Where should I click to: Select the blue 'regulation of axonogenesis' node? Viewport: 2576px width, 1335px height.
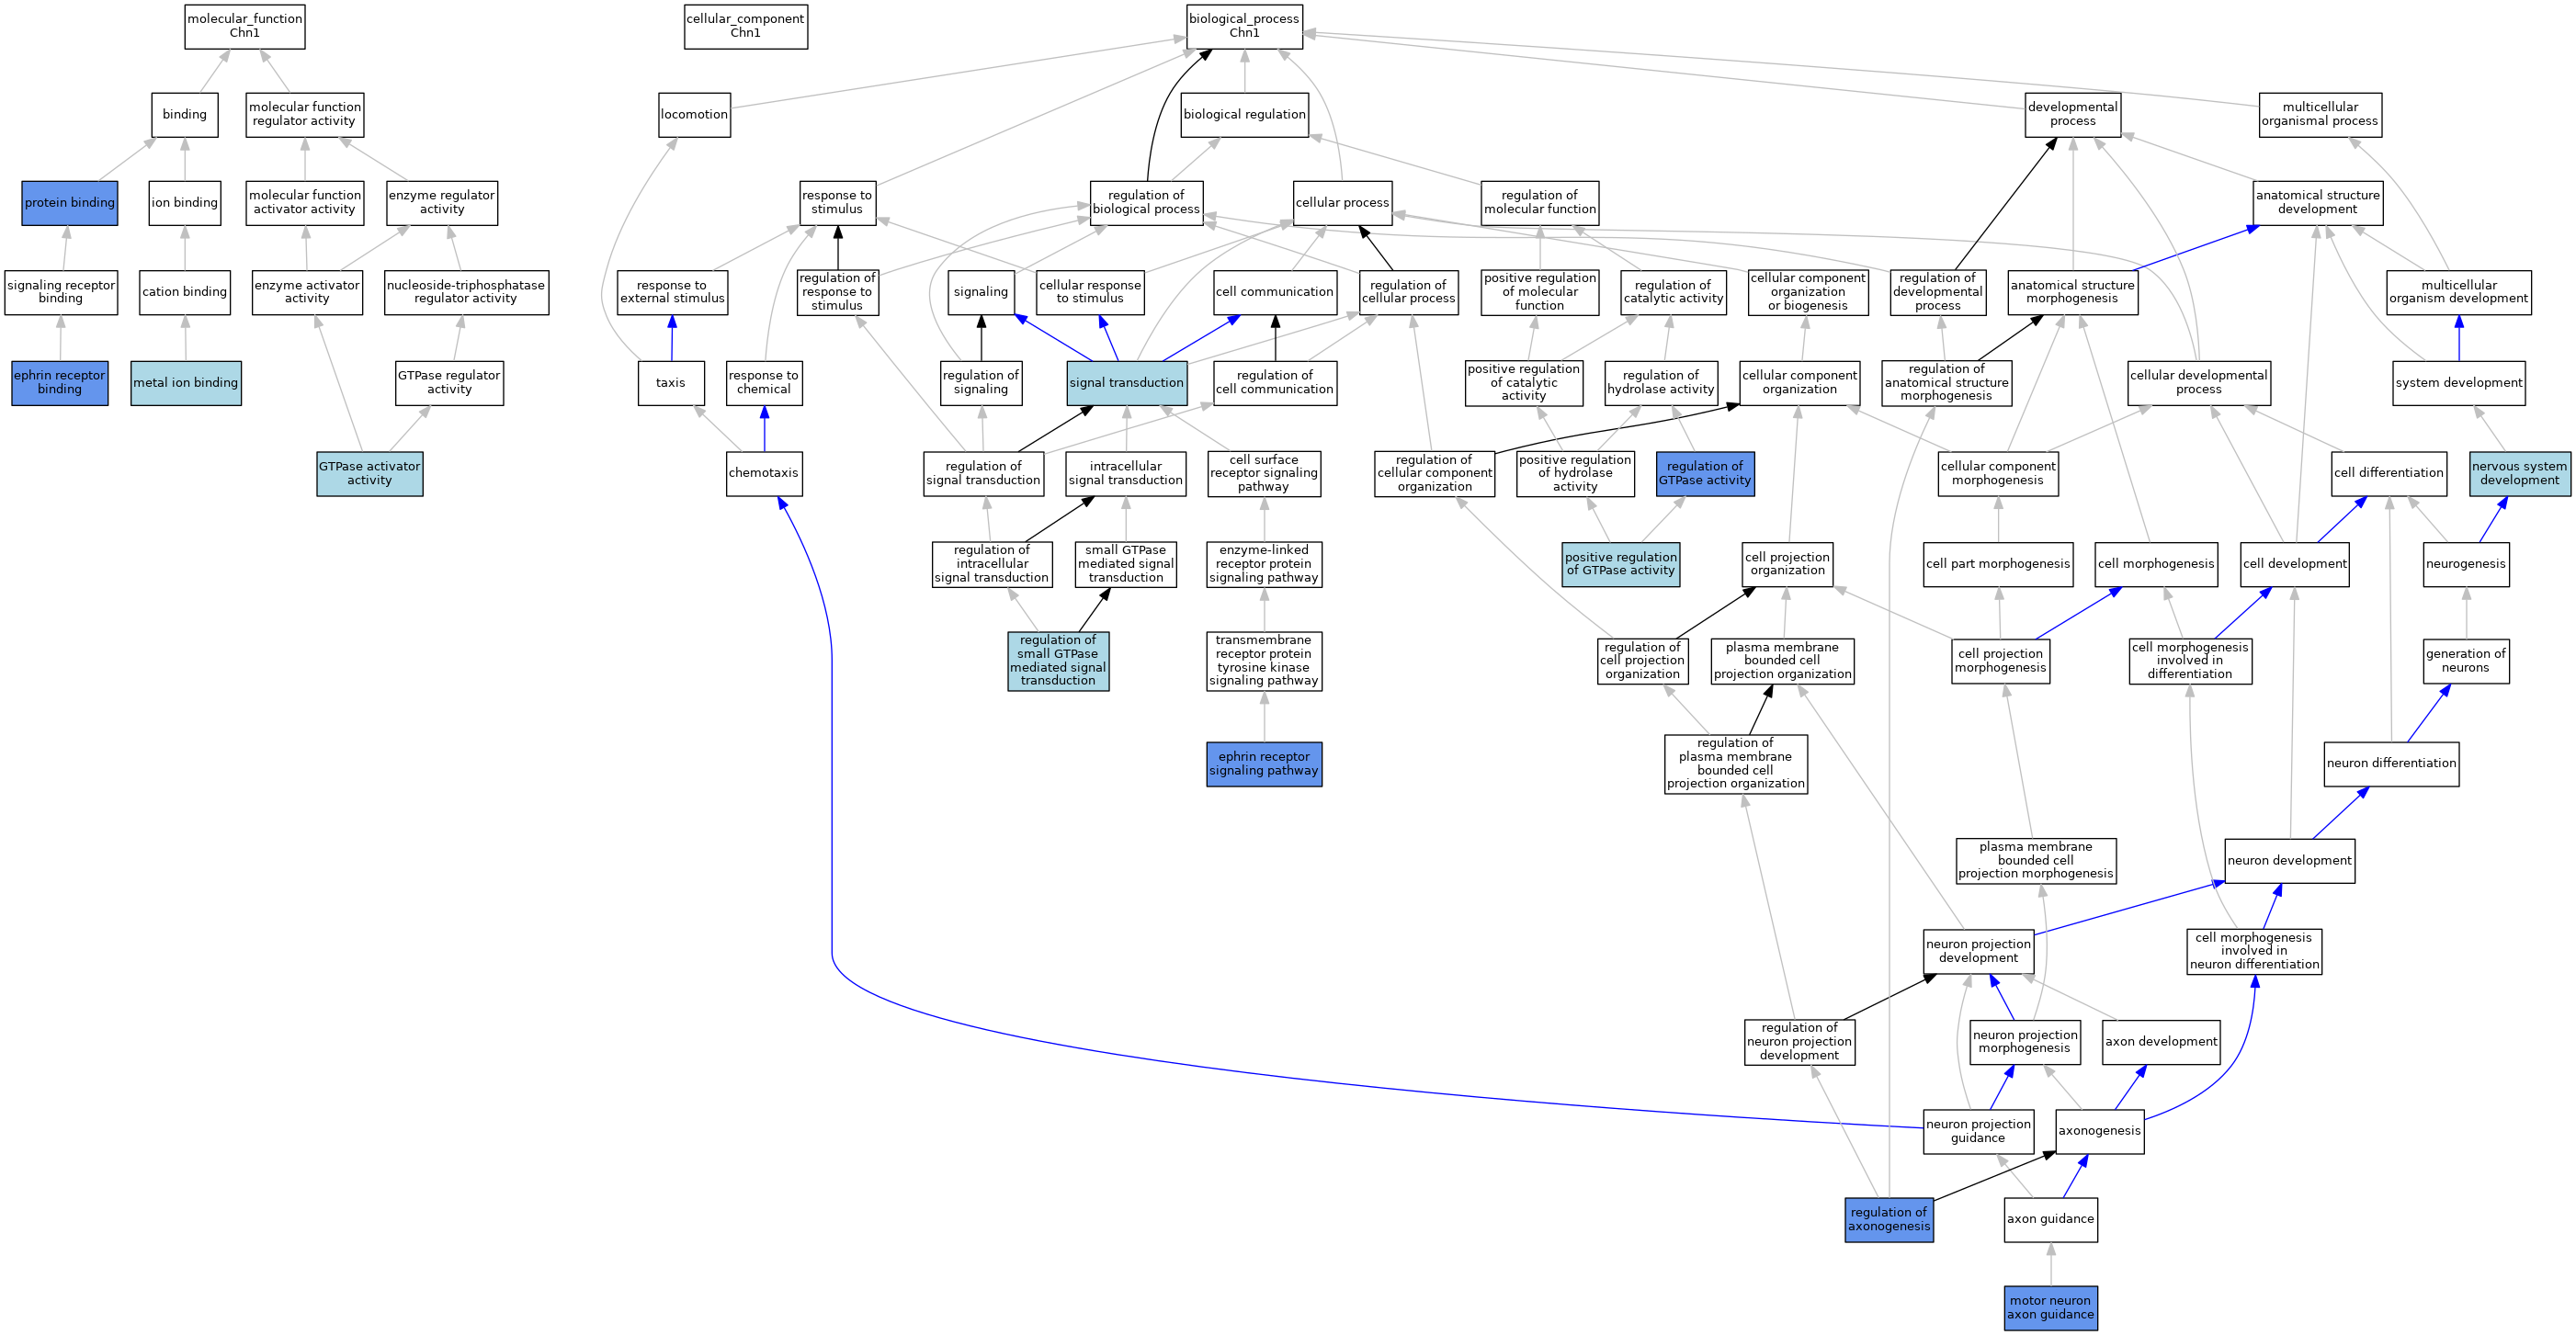1889,1219
